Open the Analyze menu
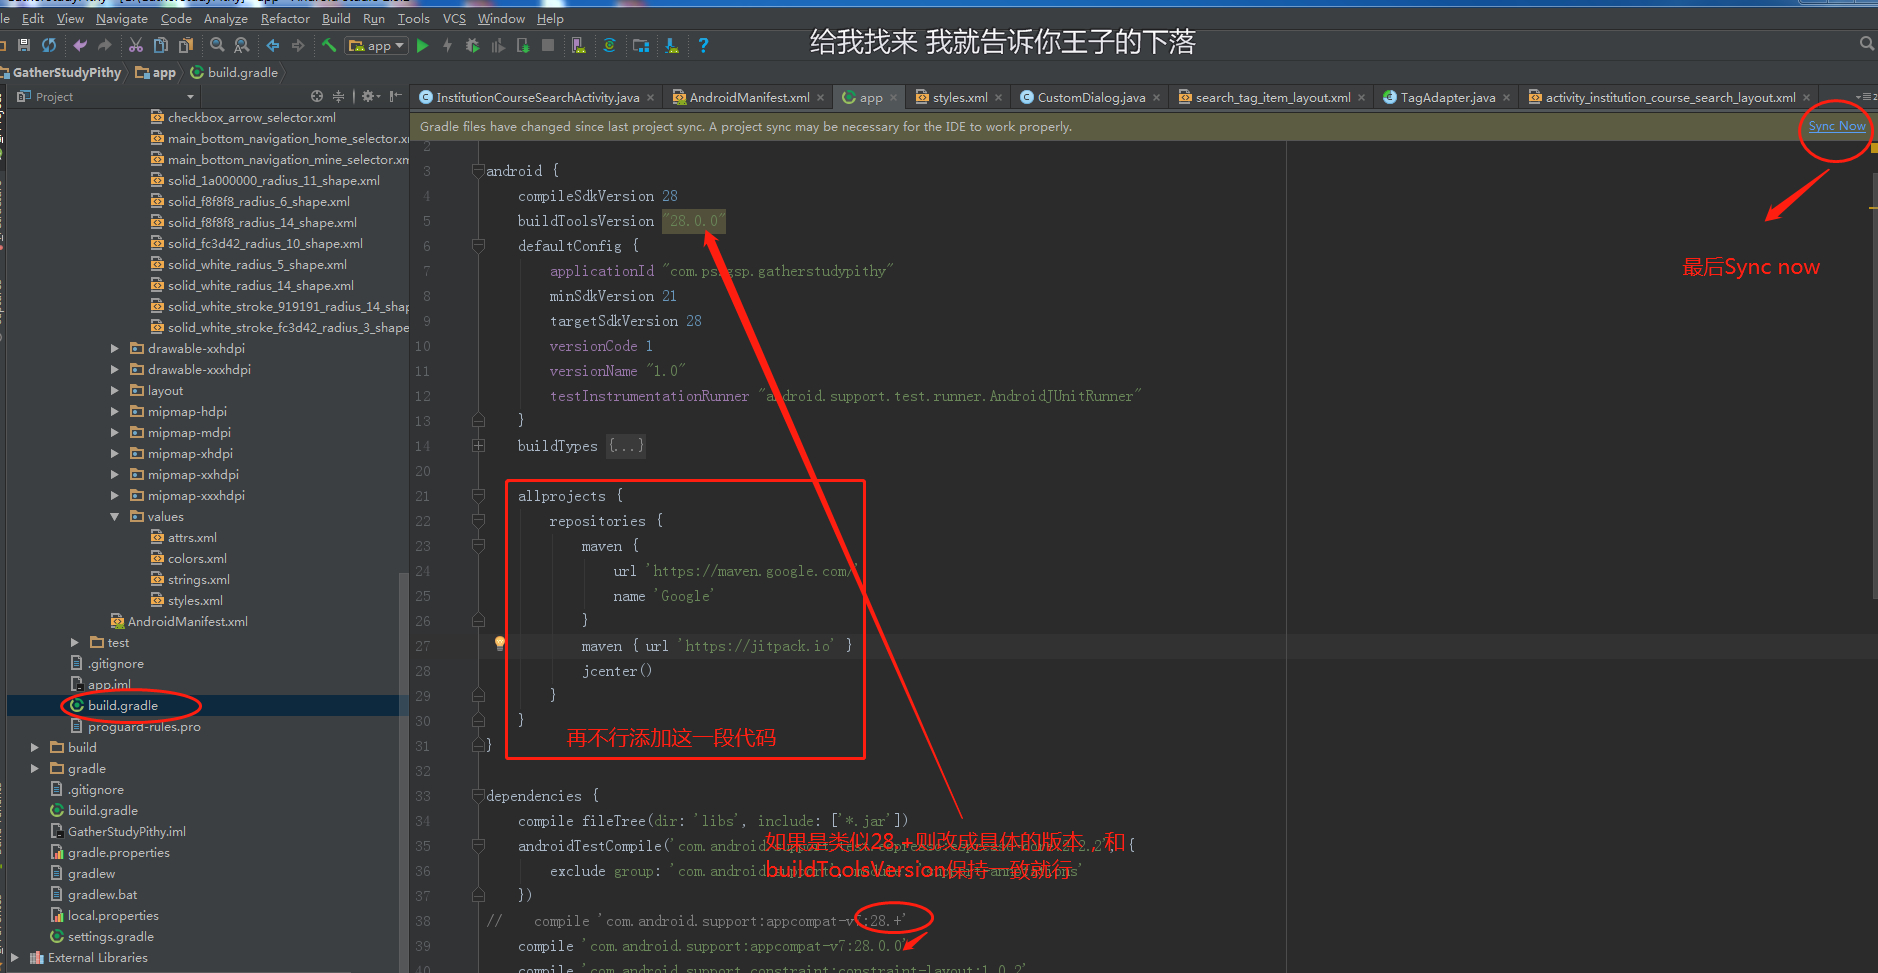1878x973 pixels. point(226,18)
